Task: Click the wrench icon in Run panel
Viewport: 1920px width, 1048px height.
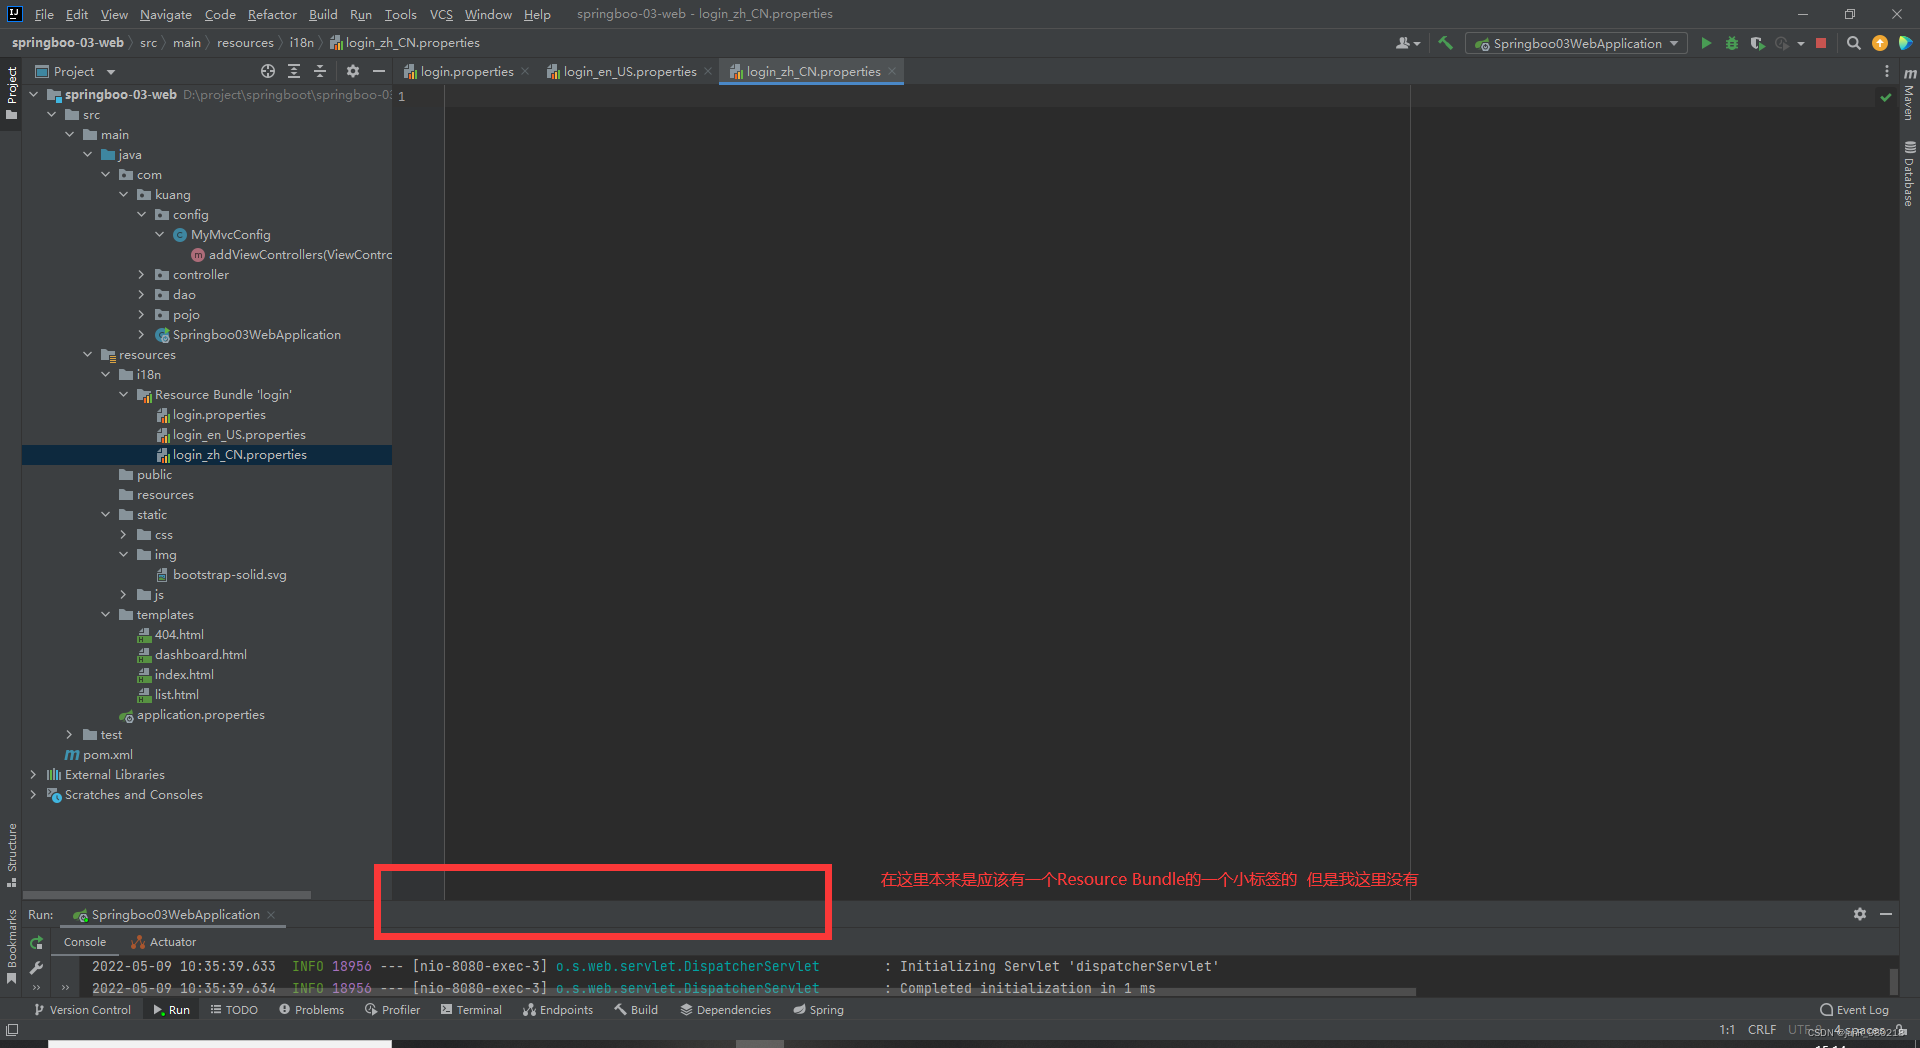Action: point(37,967)
